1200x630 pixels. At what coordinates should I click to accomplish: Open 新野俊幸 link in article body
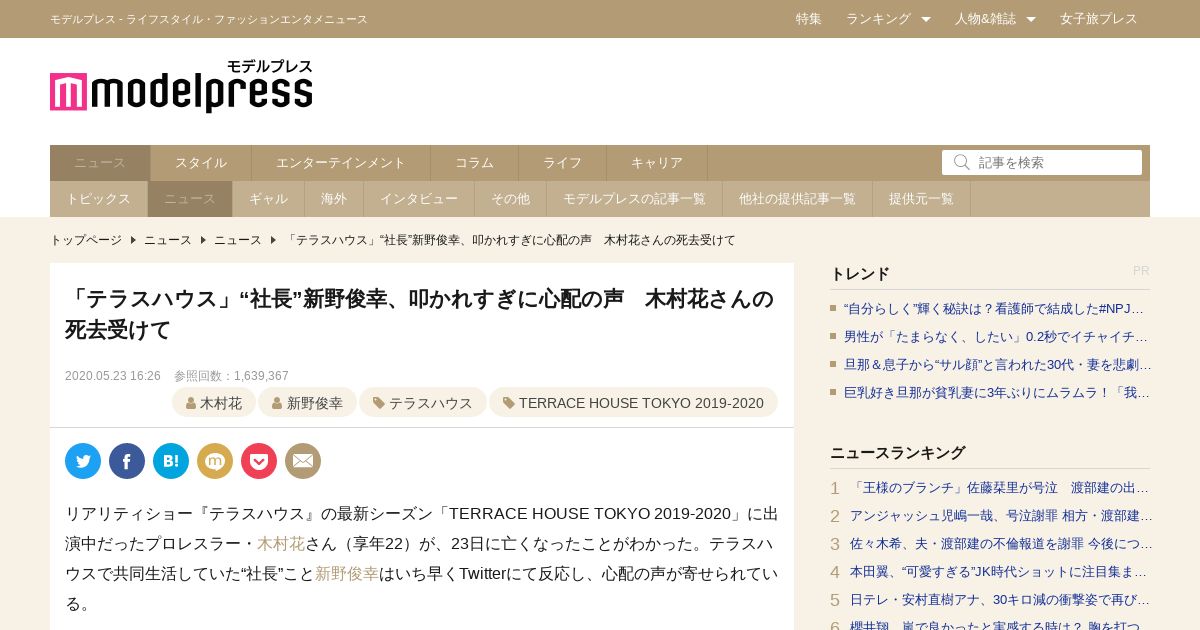tap(347, 574)
